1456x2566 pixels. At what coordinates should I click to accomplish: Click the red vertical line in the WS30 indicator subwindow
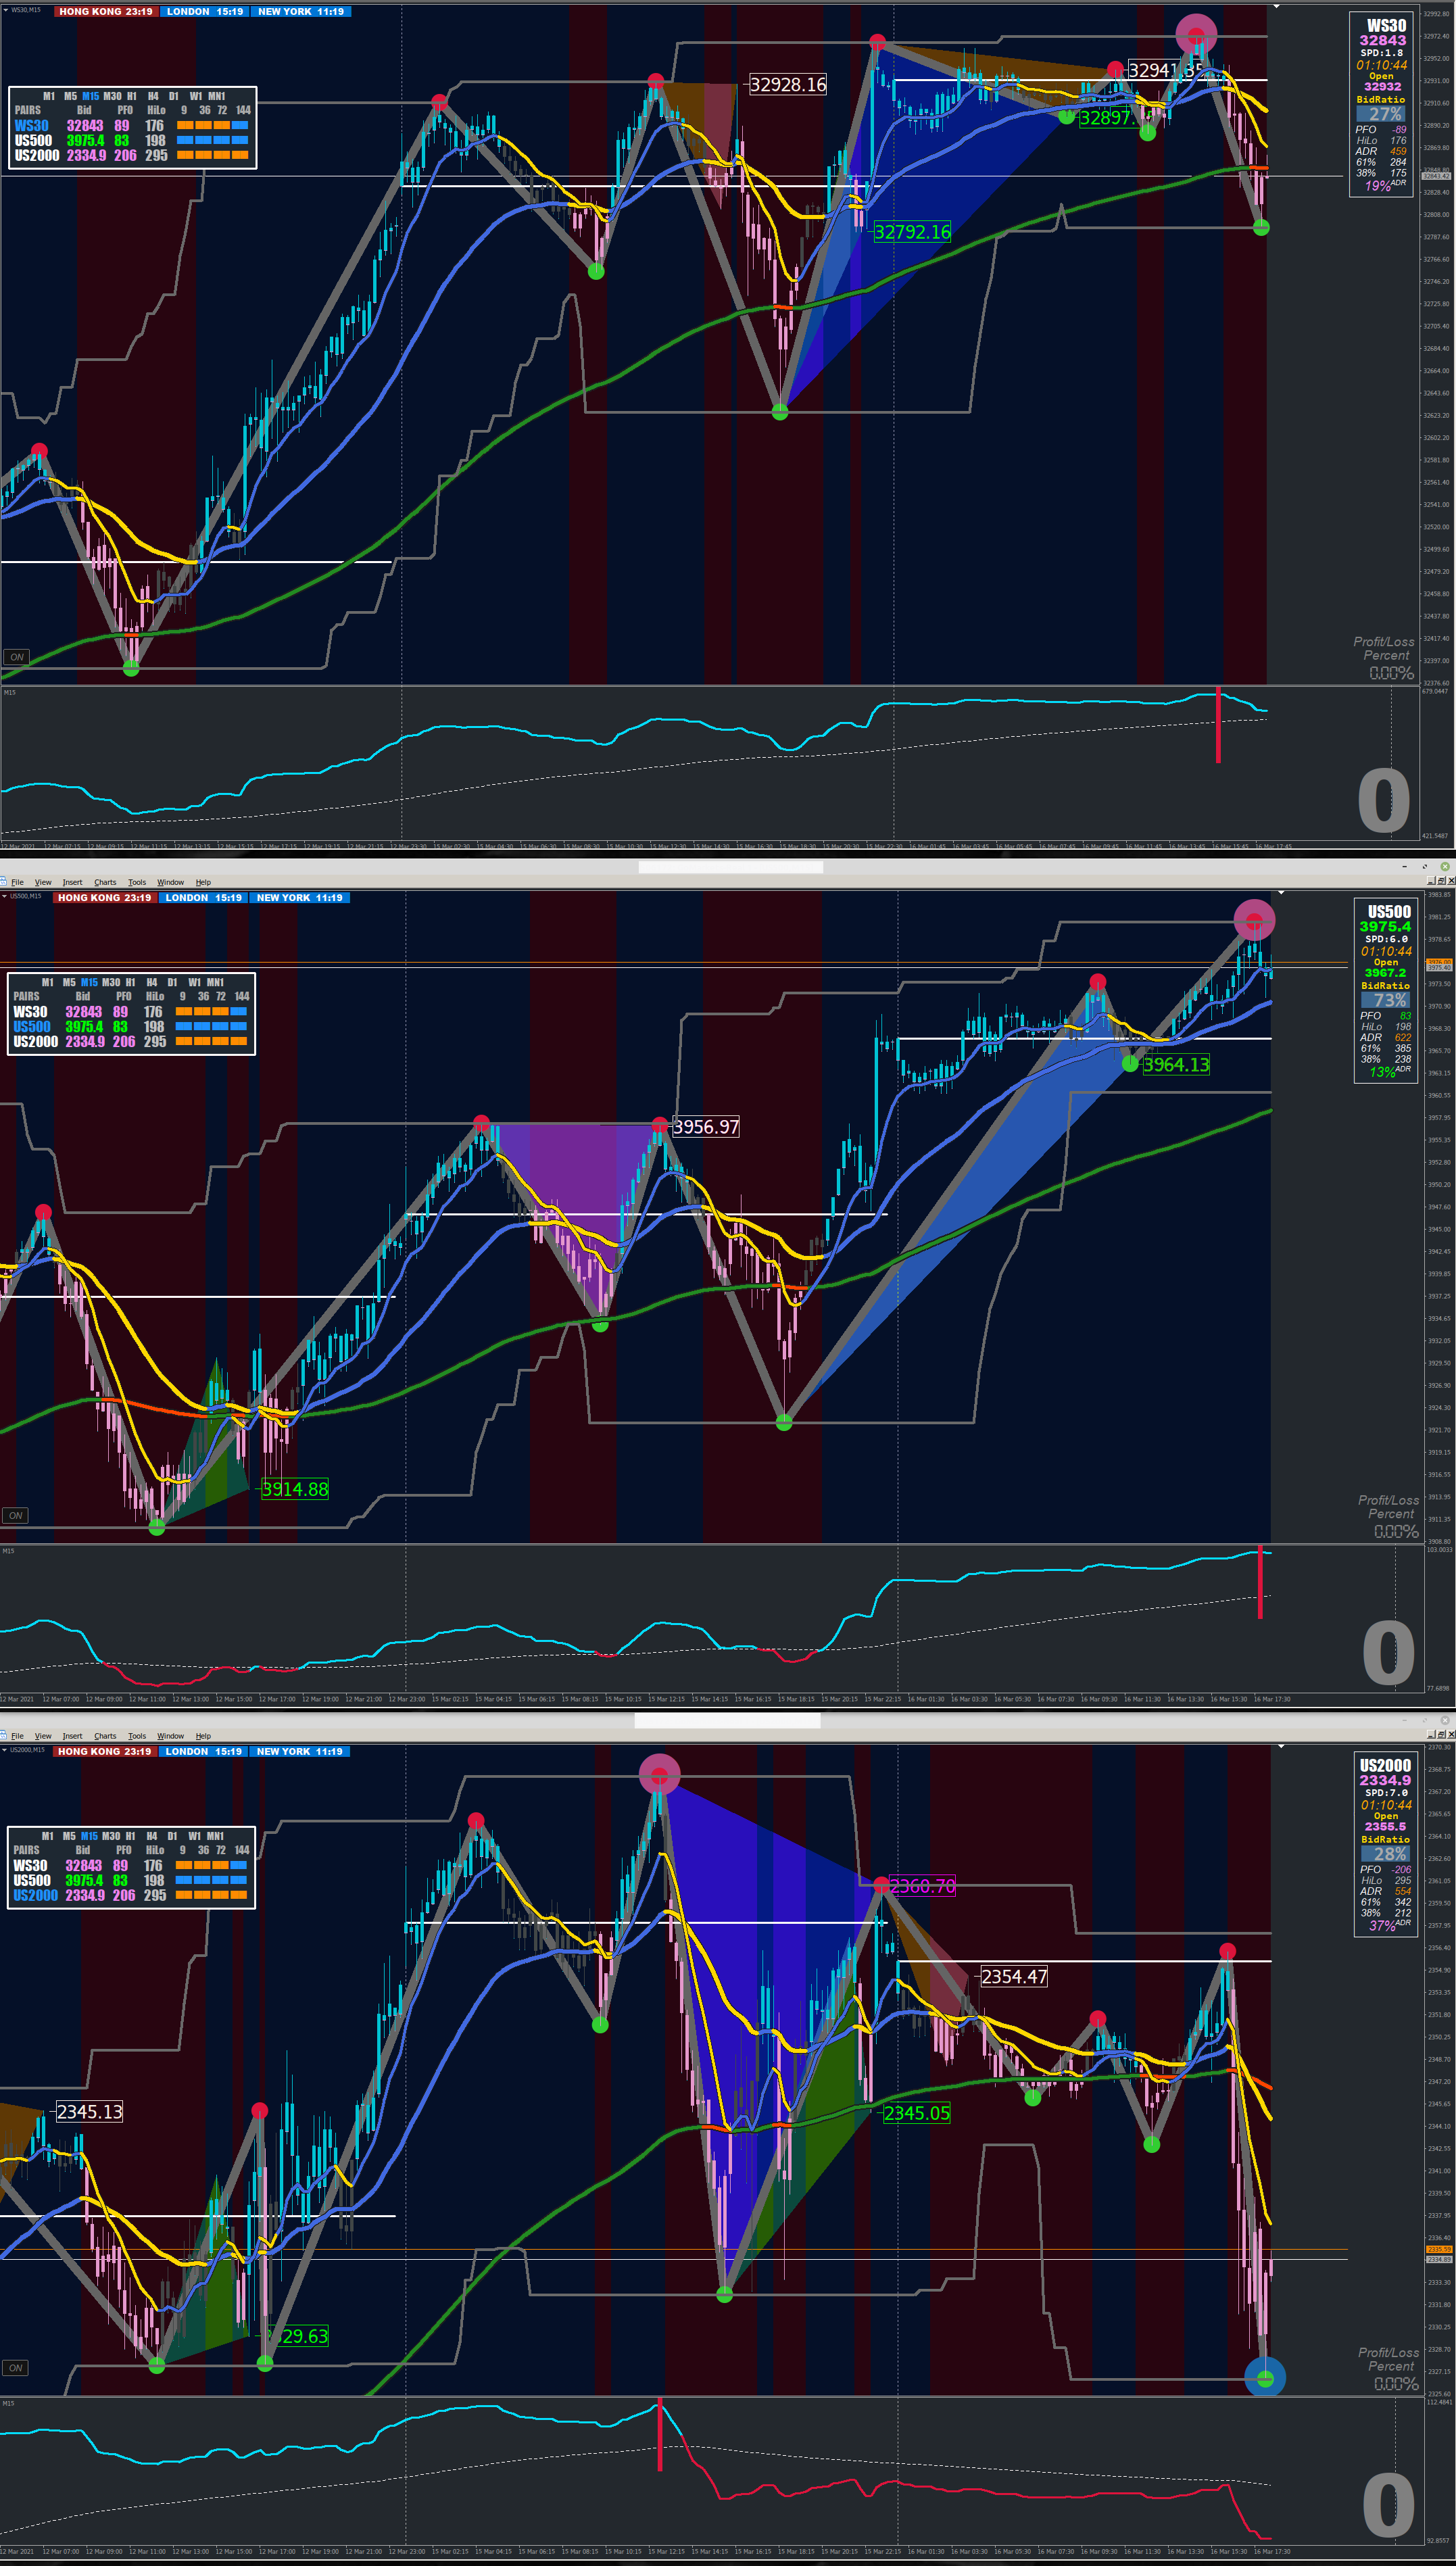[1218, 725]
